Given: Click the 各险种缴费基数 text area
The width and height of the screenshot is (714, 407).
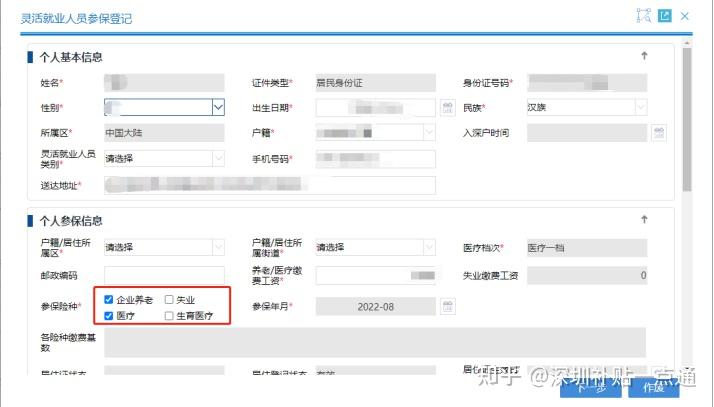Looking at the screenshot, I should pos(375,342).
